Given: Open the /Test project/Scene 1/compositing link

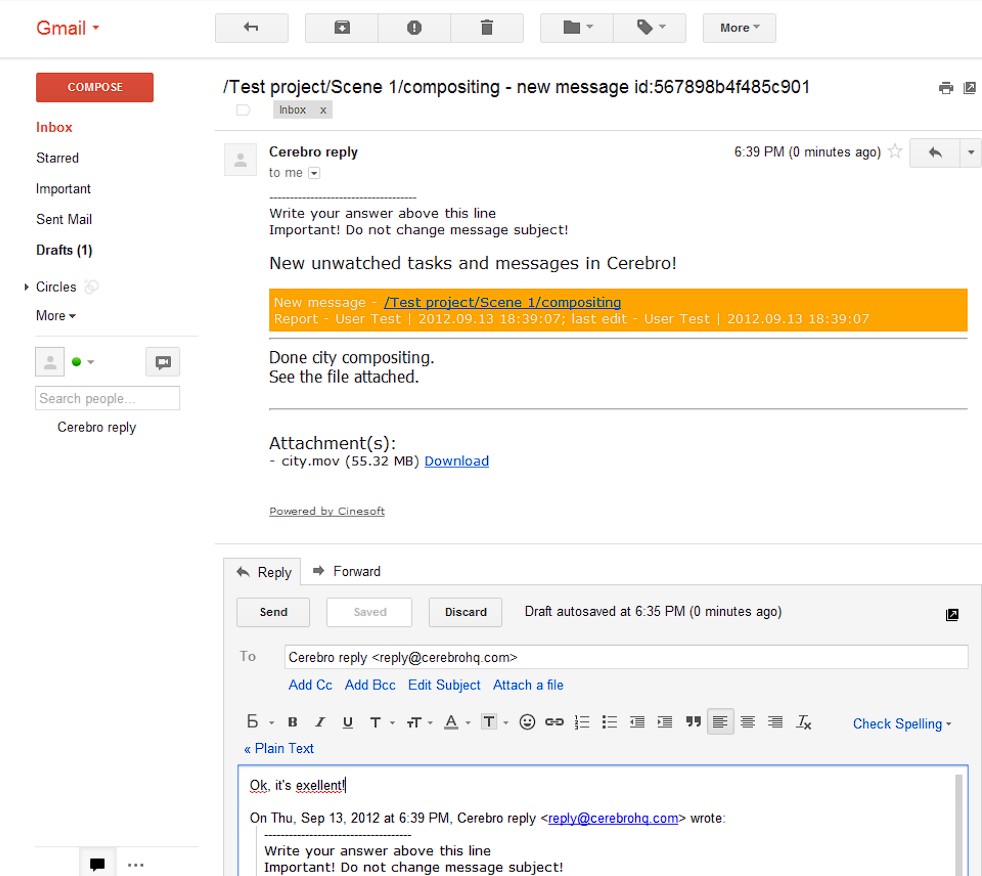Looking at the screenshot, I should 502,302.
